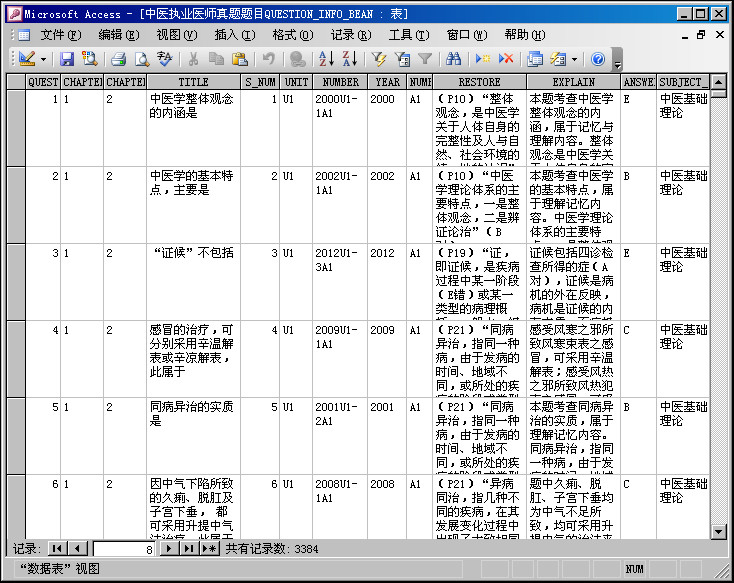
Task: Select the YEAR column header
Action: pyautogui.click(x=387, y=82)
